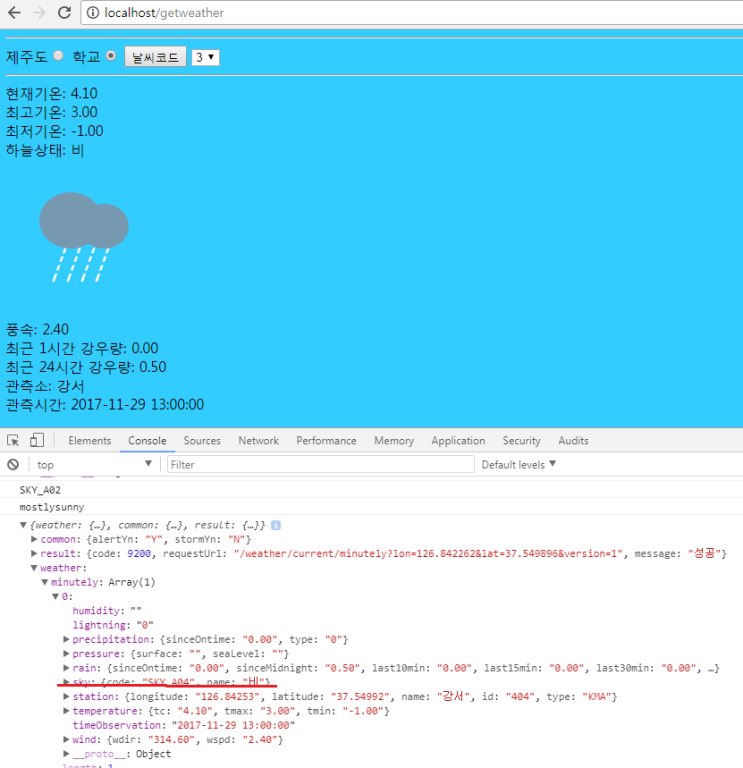Open the top execution context dropdown
743x768 pixels.
(95, 464)
